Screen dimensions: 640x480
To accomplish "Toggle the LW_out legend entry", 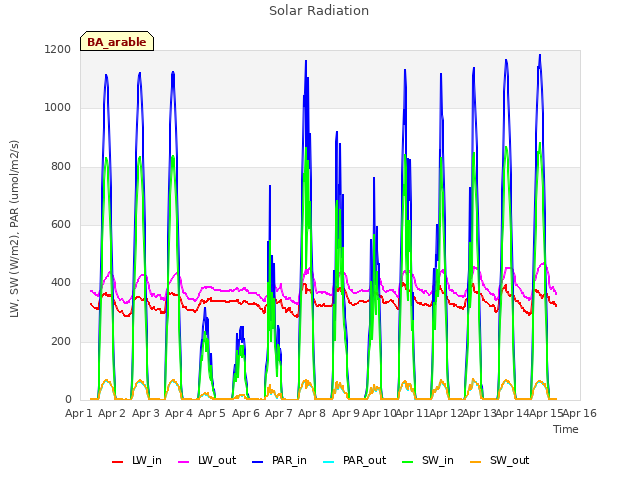I will (207, 461).
